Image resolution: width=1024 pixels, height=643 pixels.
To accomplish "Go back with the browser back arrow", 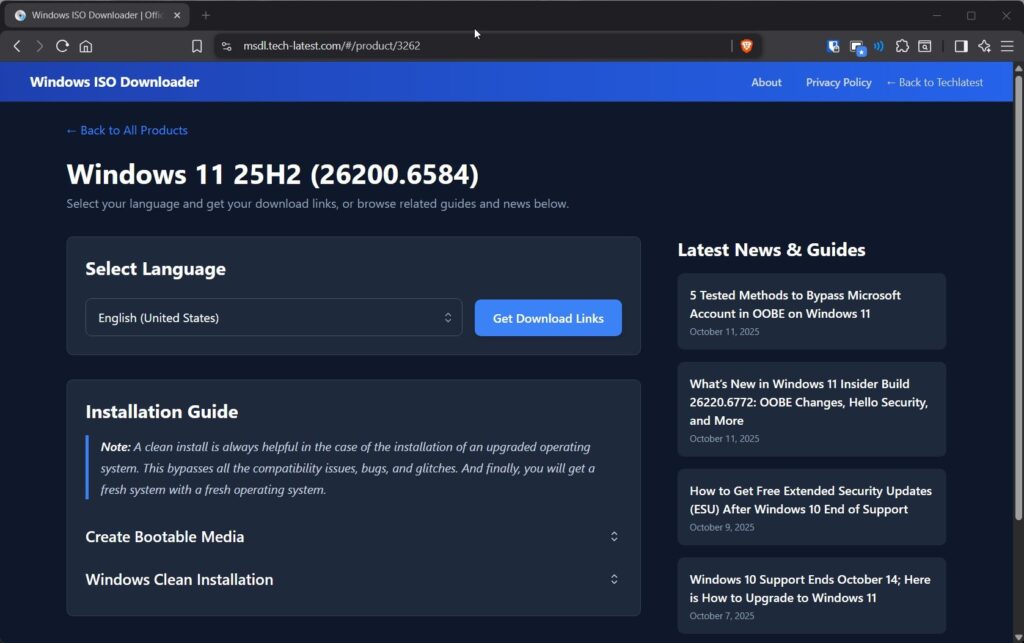I will [x=17, y=46].
